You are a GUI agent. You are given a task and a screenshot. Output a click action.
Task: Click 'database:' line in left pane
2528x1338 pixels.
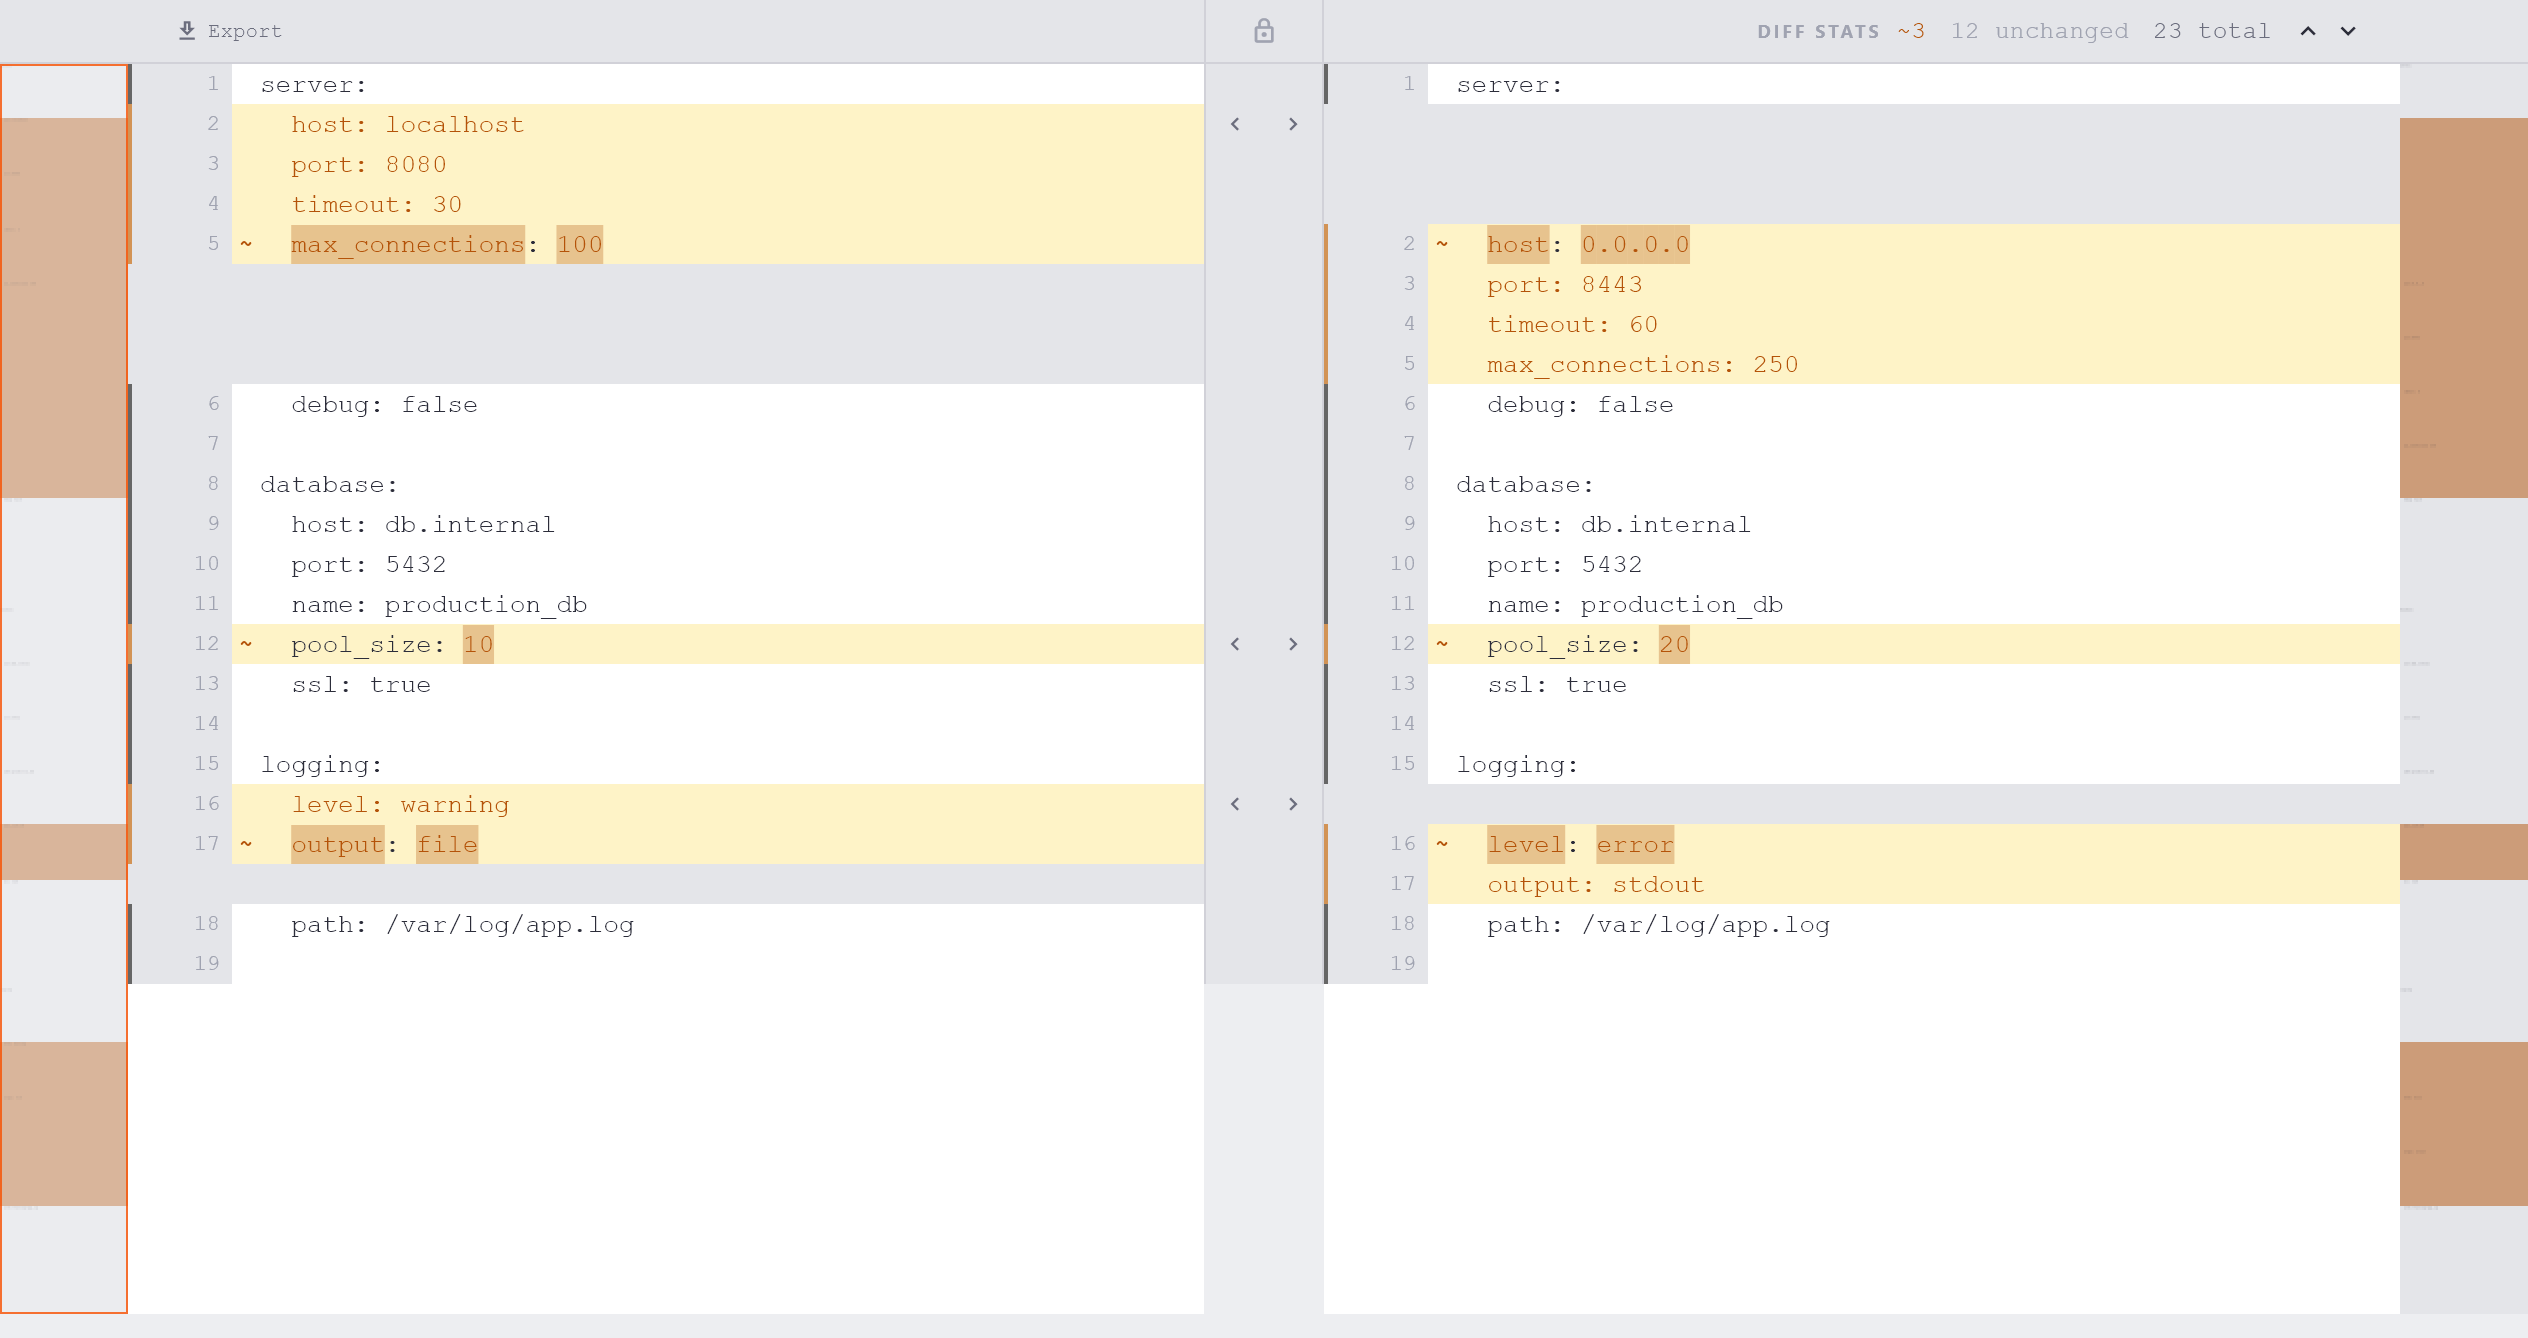(329, 484)
